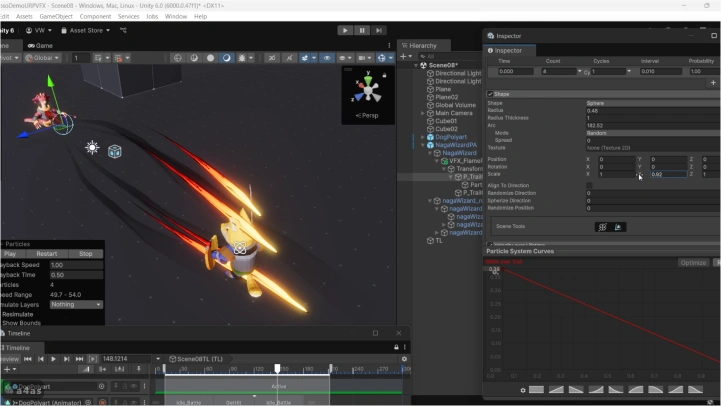Screen dimensions: 721x406
Task: Toggle the wireframe draw mode globe icon
Action: [178, 58]
